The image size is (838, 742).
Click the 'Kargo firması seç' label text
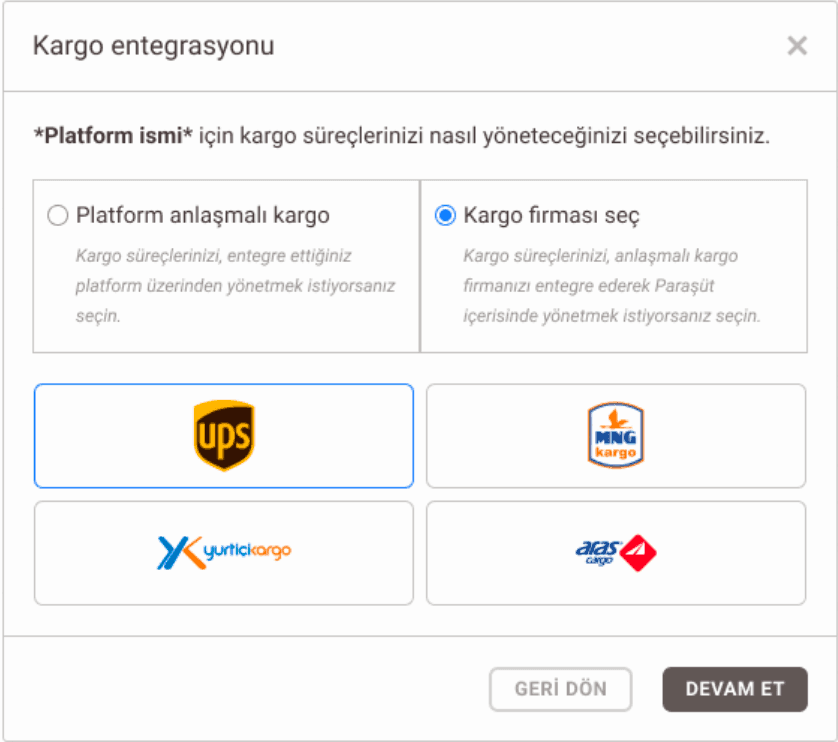click(551, 215)
